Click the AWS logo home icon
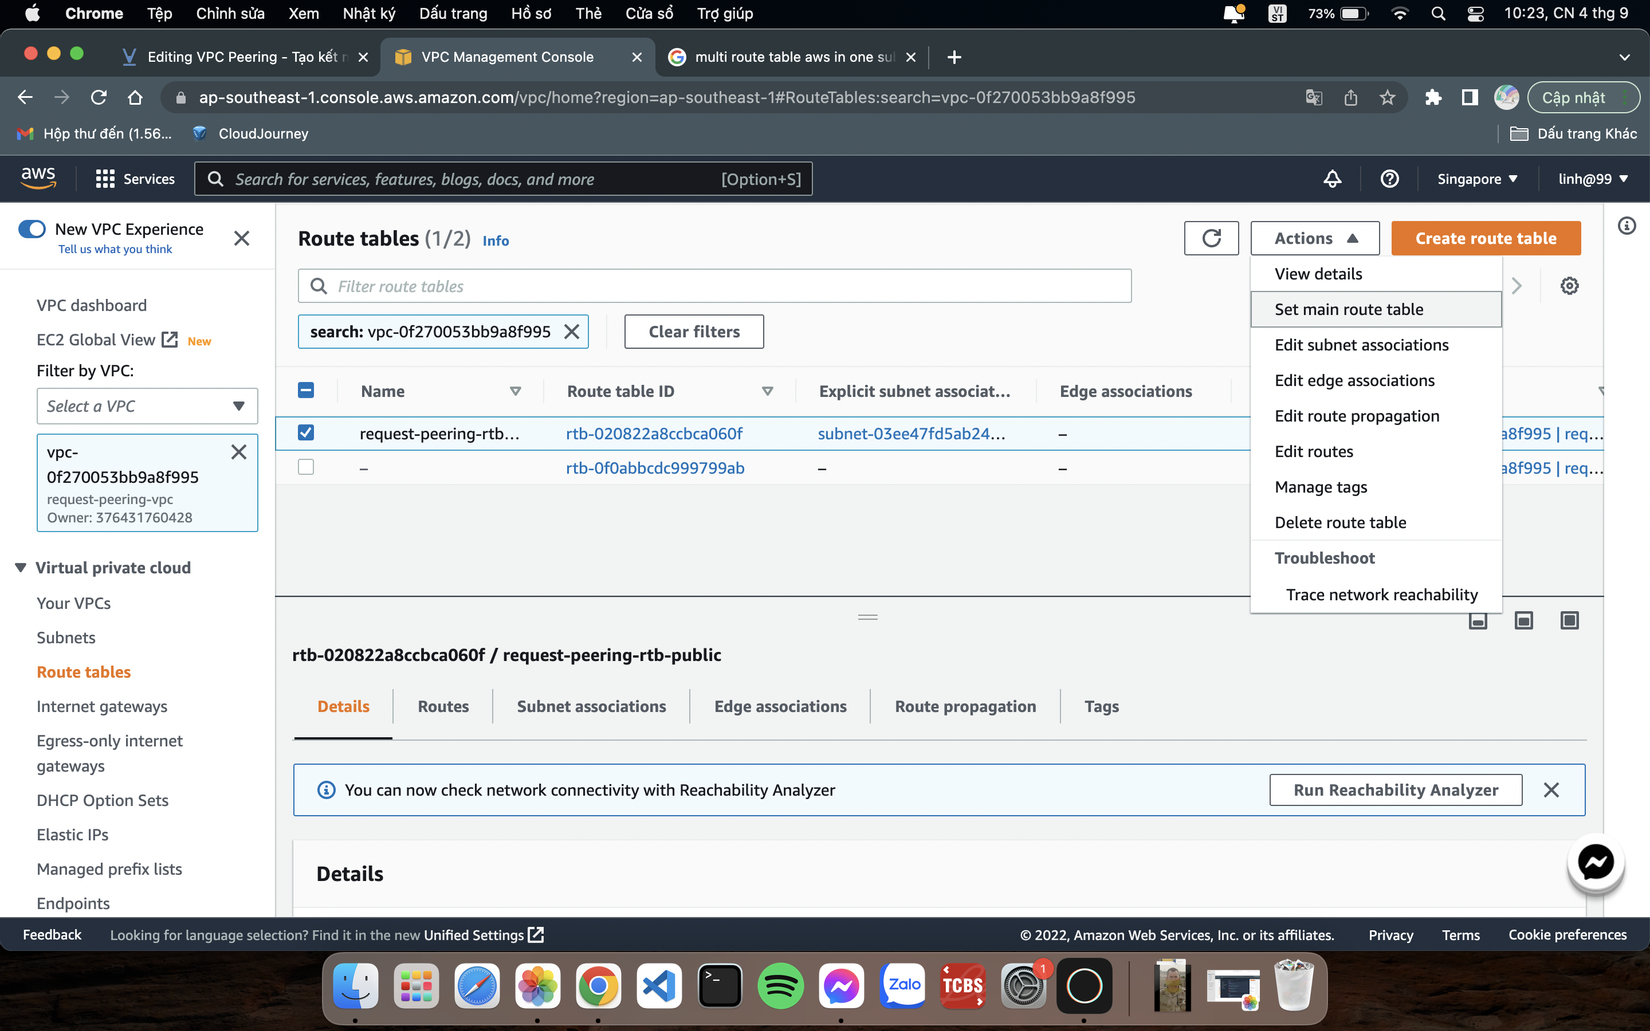The width and height of the screenshot is (1650, 1031). [x=38, y=178]
